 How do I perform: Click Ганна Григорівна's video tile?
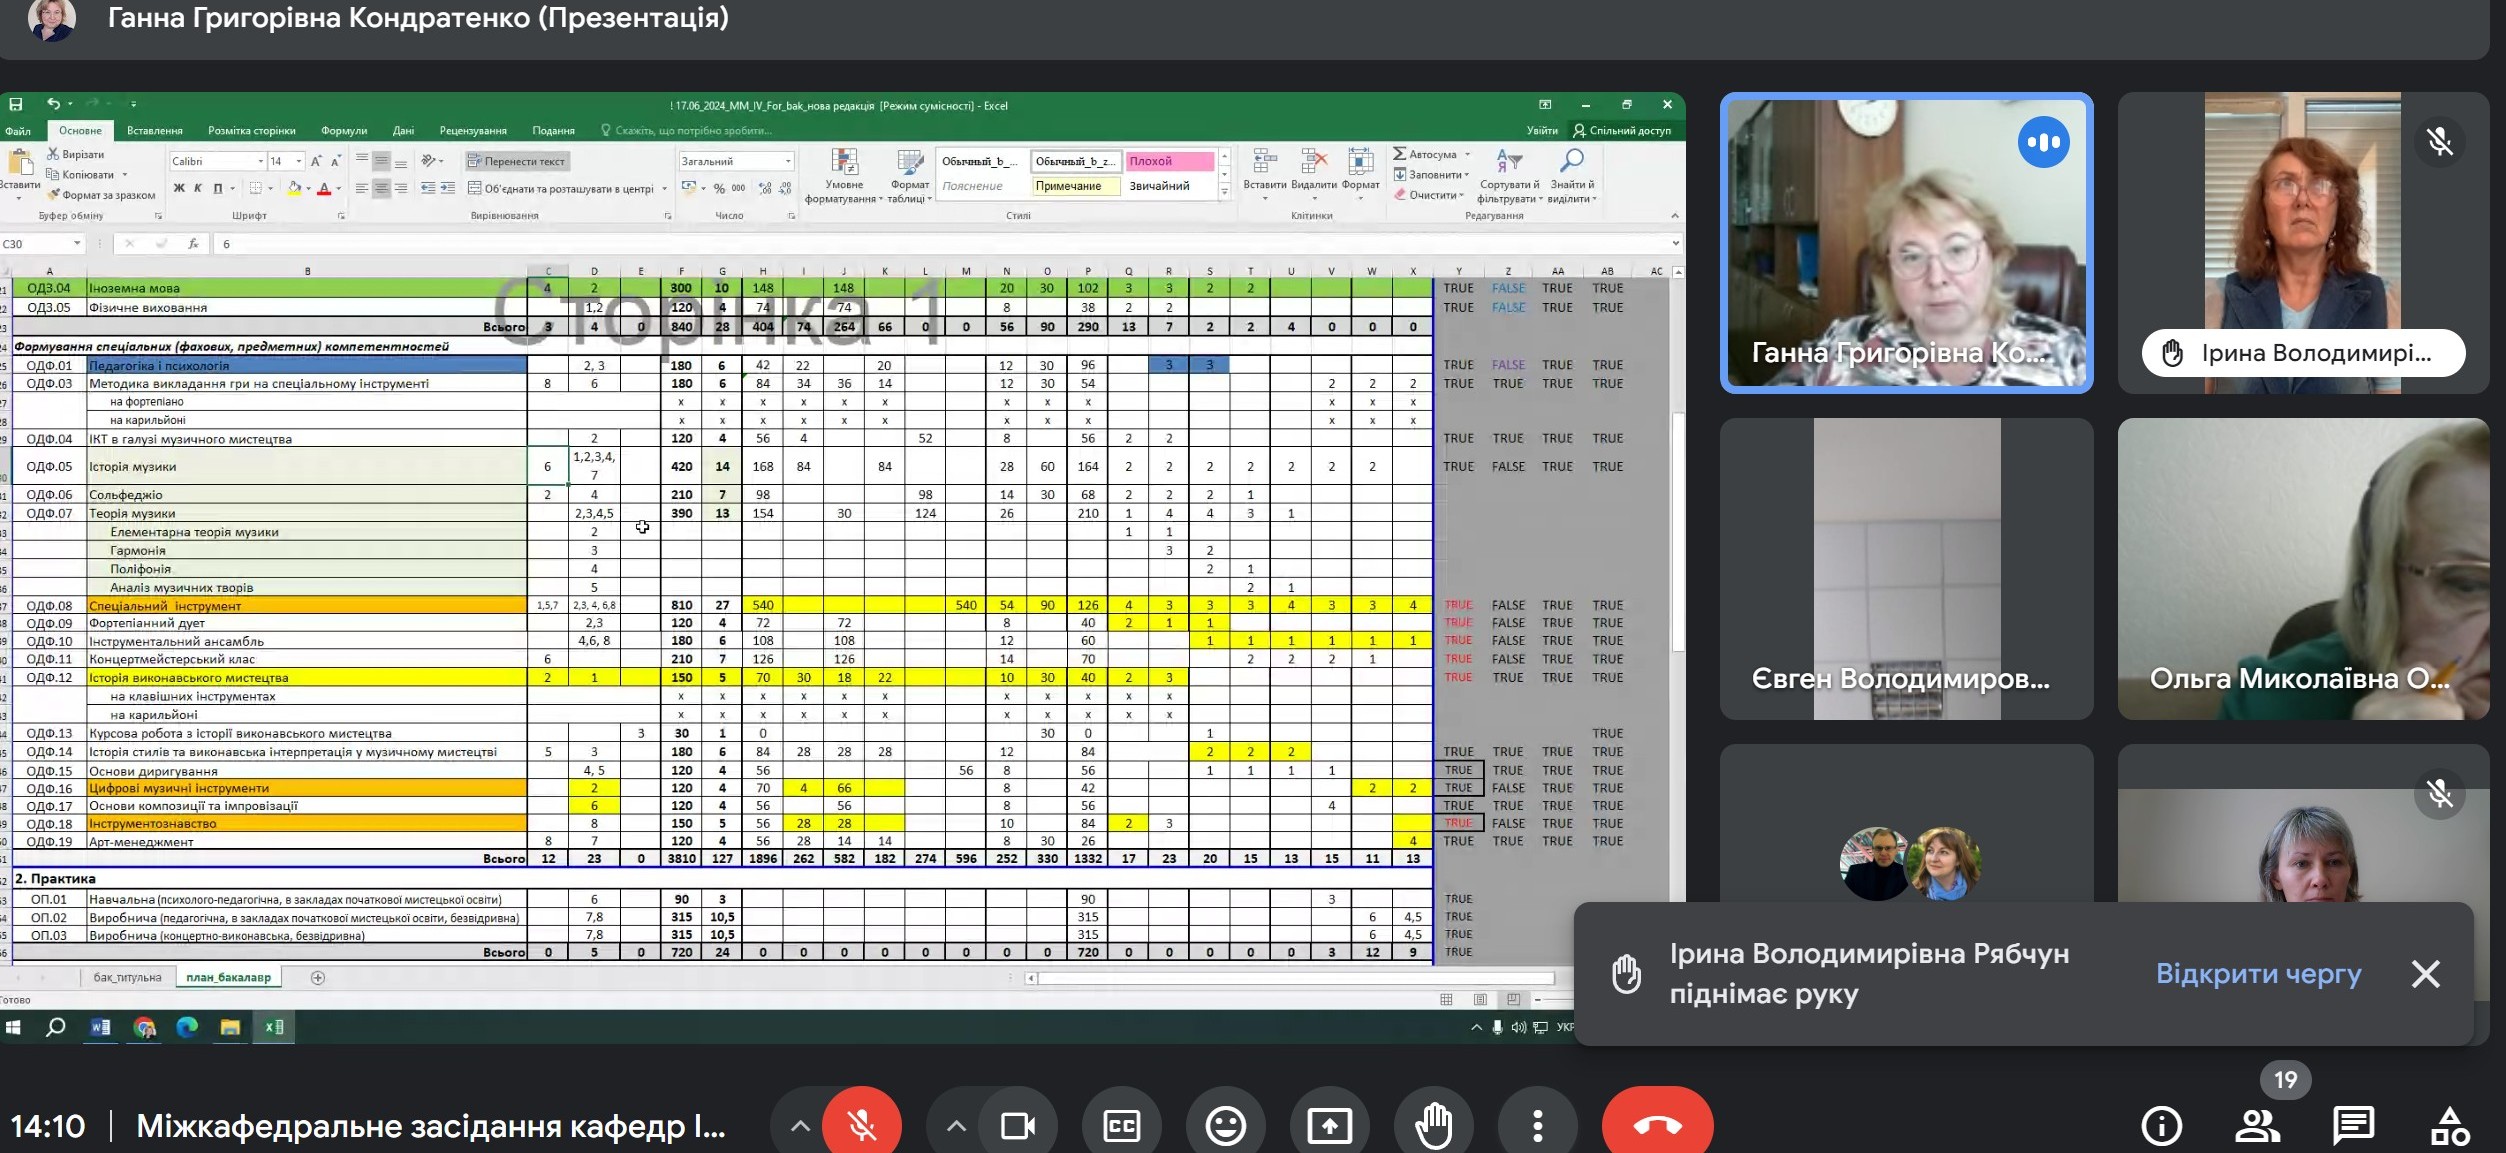(1905, 243)
